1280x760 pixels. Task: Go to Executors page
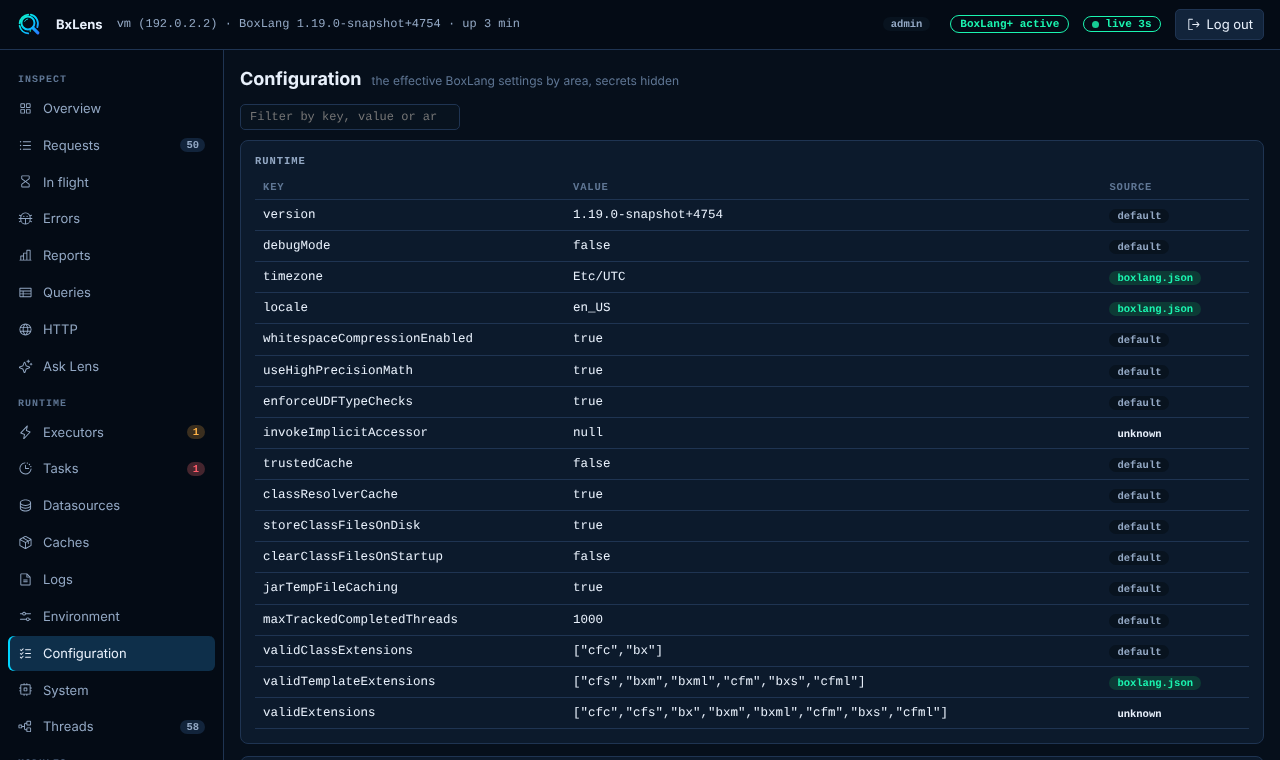click(x=111, y=432)
